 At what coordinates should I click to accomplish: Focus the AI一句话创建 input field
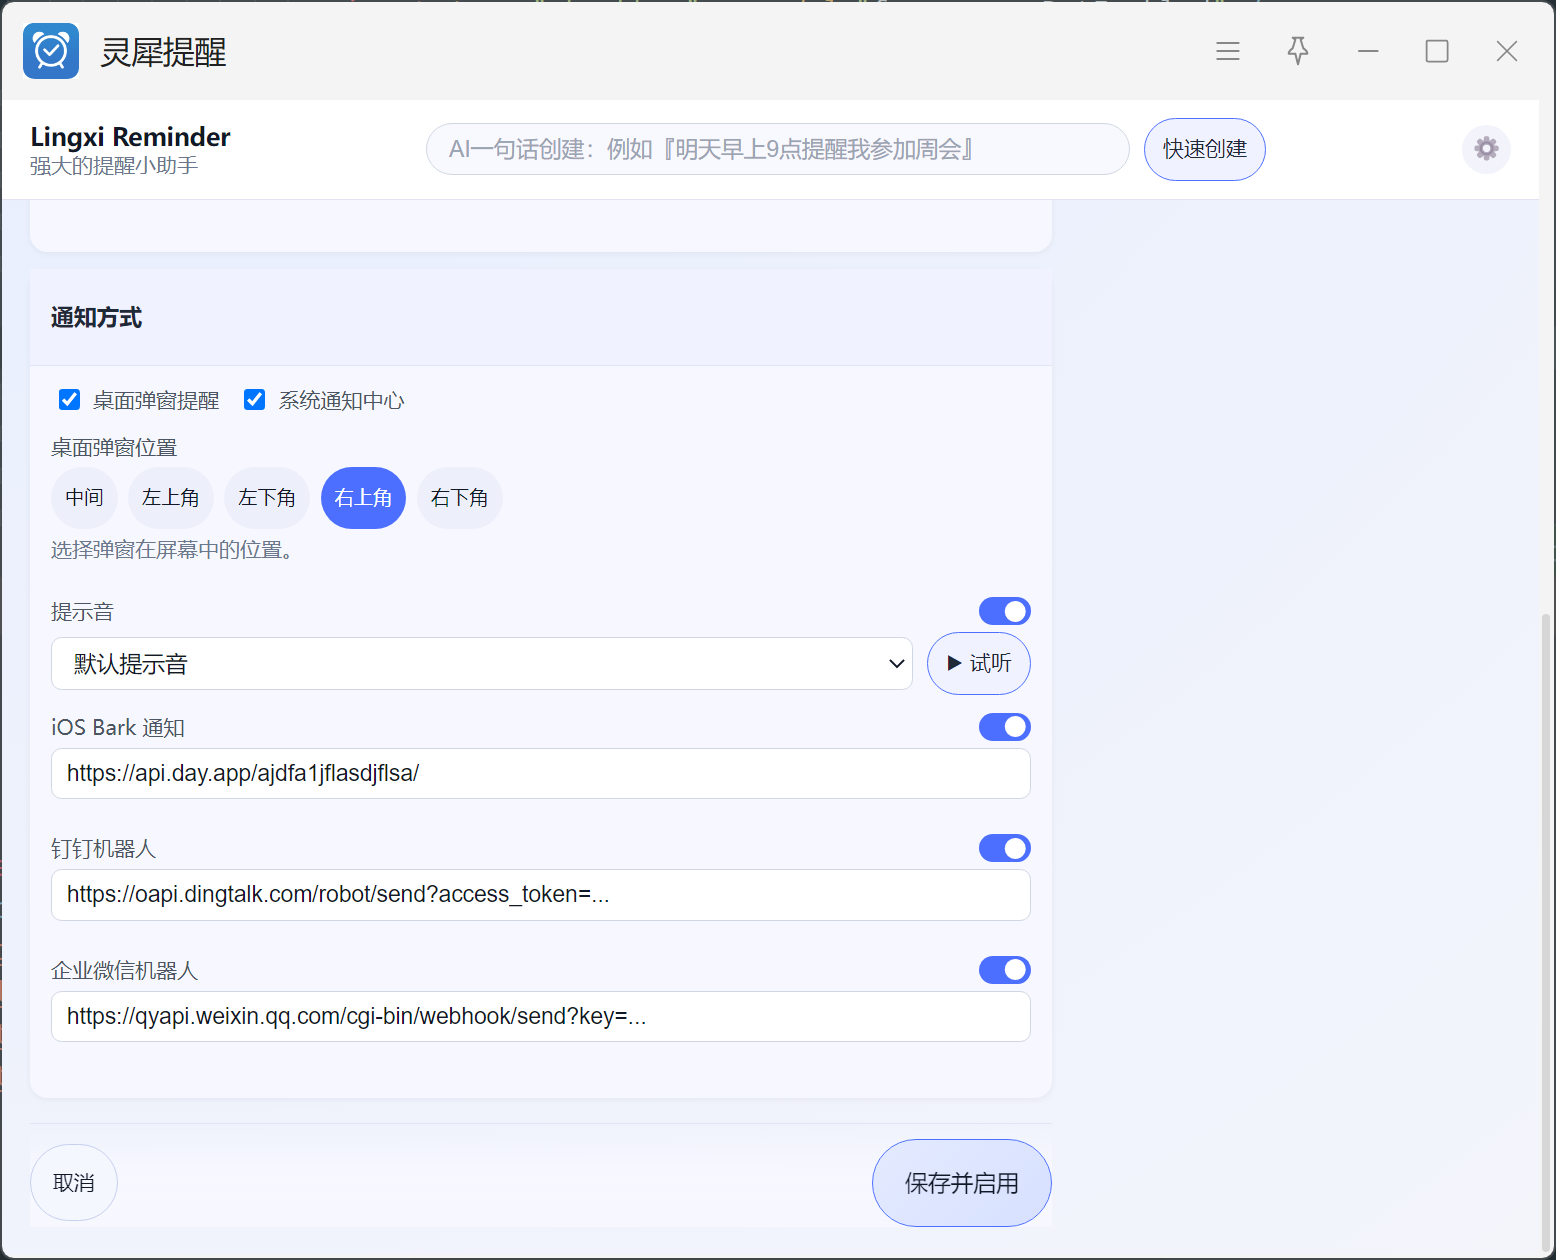(x=777, y=149)
